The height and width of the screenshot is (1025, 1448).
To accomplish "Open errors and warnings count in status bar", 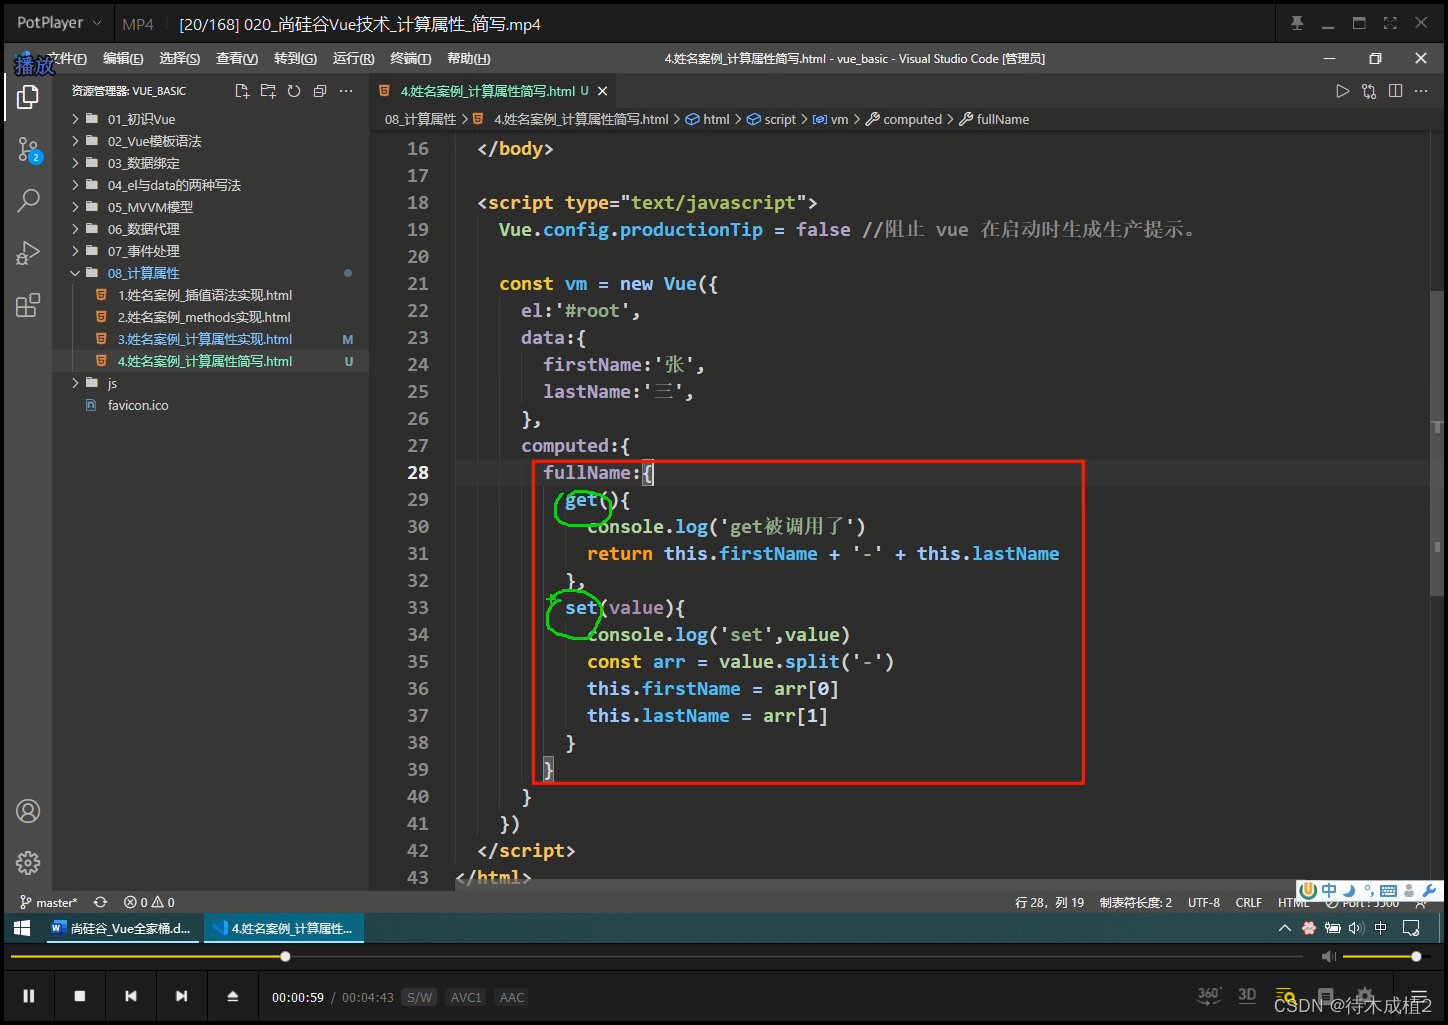I will [149, 902].
